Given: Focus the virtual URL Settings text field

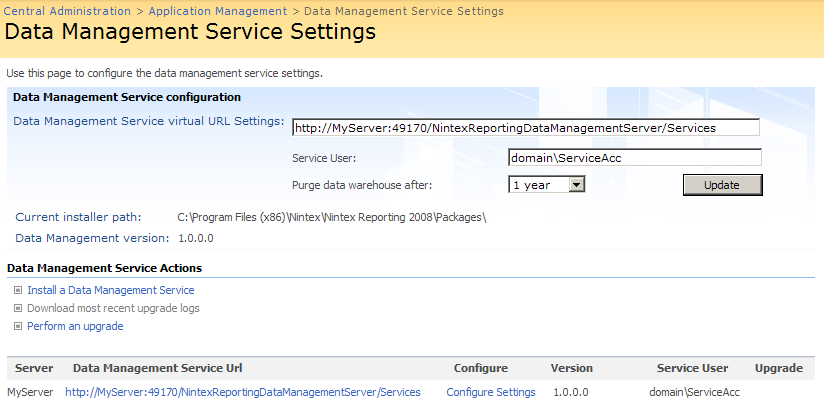Looking at the screenshot, I should 525,127.
